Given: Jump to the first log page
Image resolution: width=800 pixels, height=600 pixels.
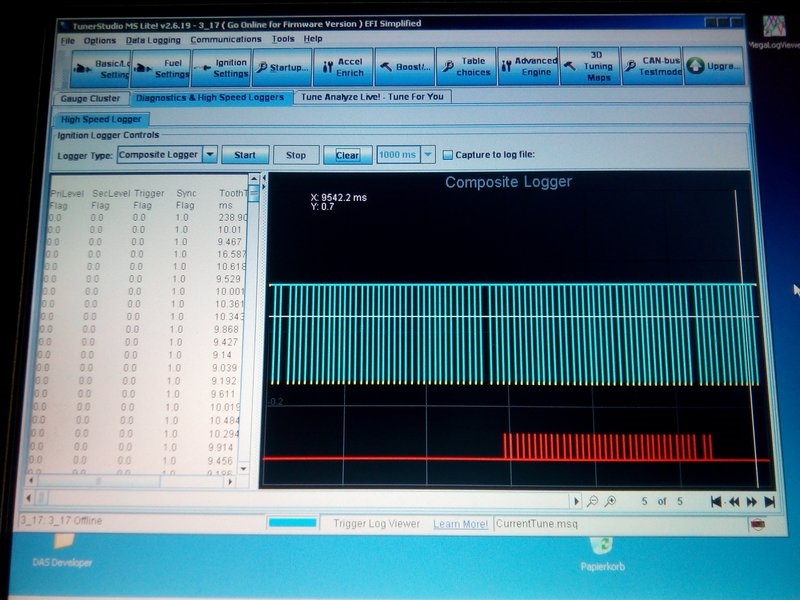Looking at the screenshot, I should coord(716,501).
